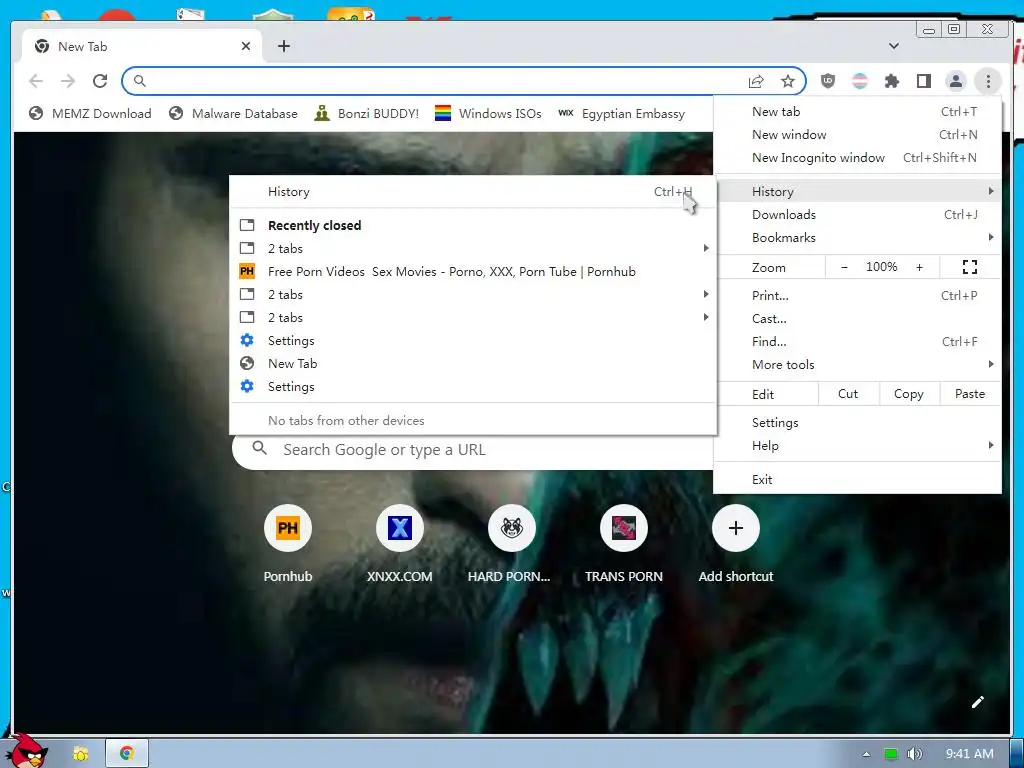Click the green tray status icon
The height and width of the screenshot is (768, 1024).
point(891,754)
